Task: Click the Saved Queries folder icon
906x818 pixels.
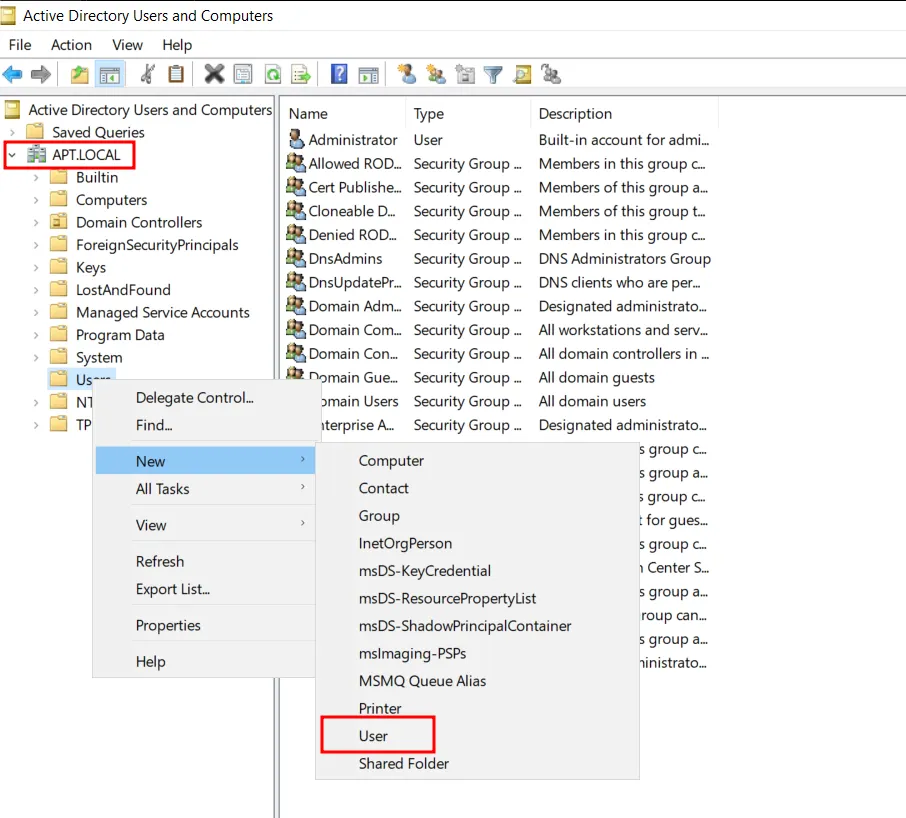Action: pos(35,132)
